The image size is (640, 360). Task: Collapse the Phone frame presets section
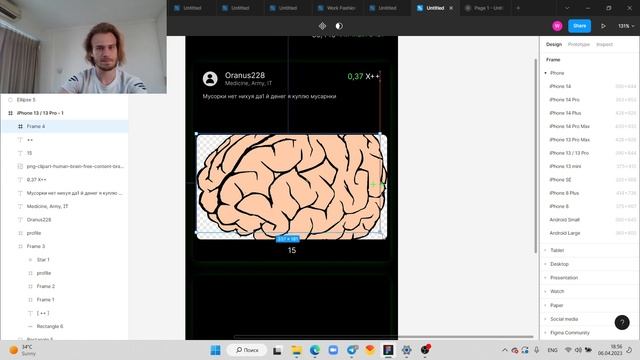546,73
